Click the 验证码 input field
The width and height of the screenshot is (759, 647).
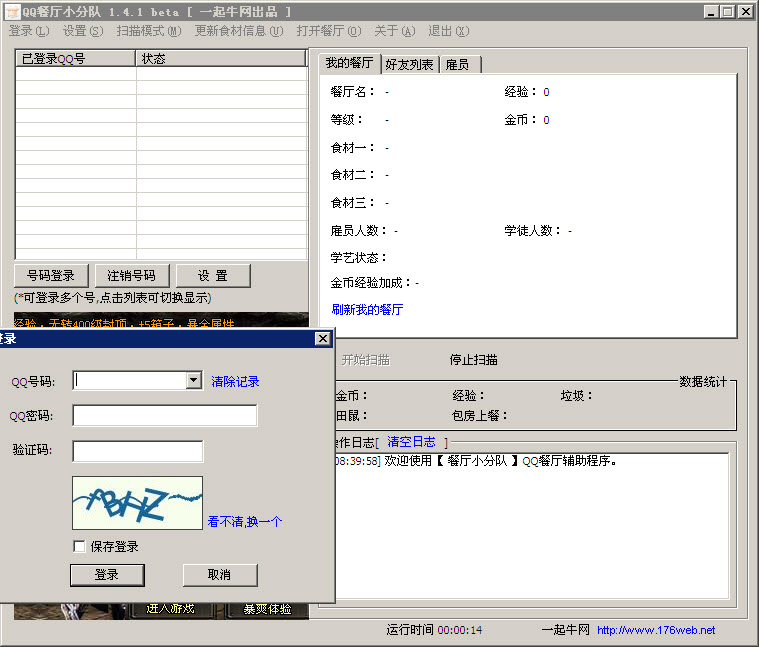[x=138, y=451]
